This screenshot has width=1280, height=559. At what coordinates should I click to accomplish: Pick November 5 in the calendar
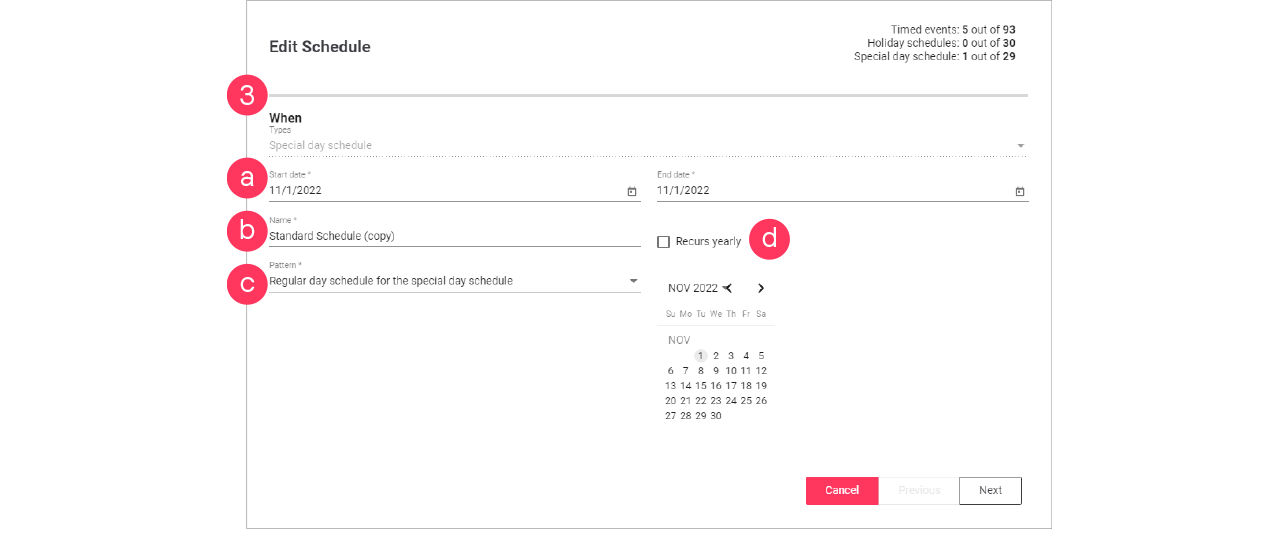tap(761, 355)
